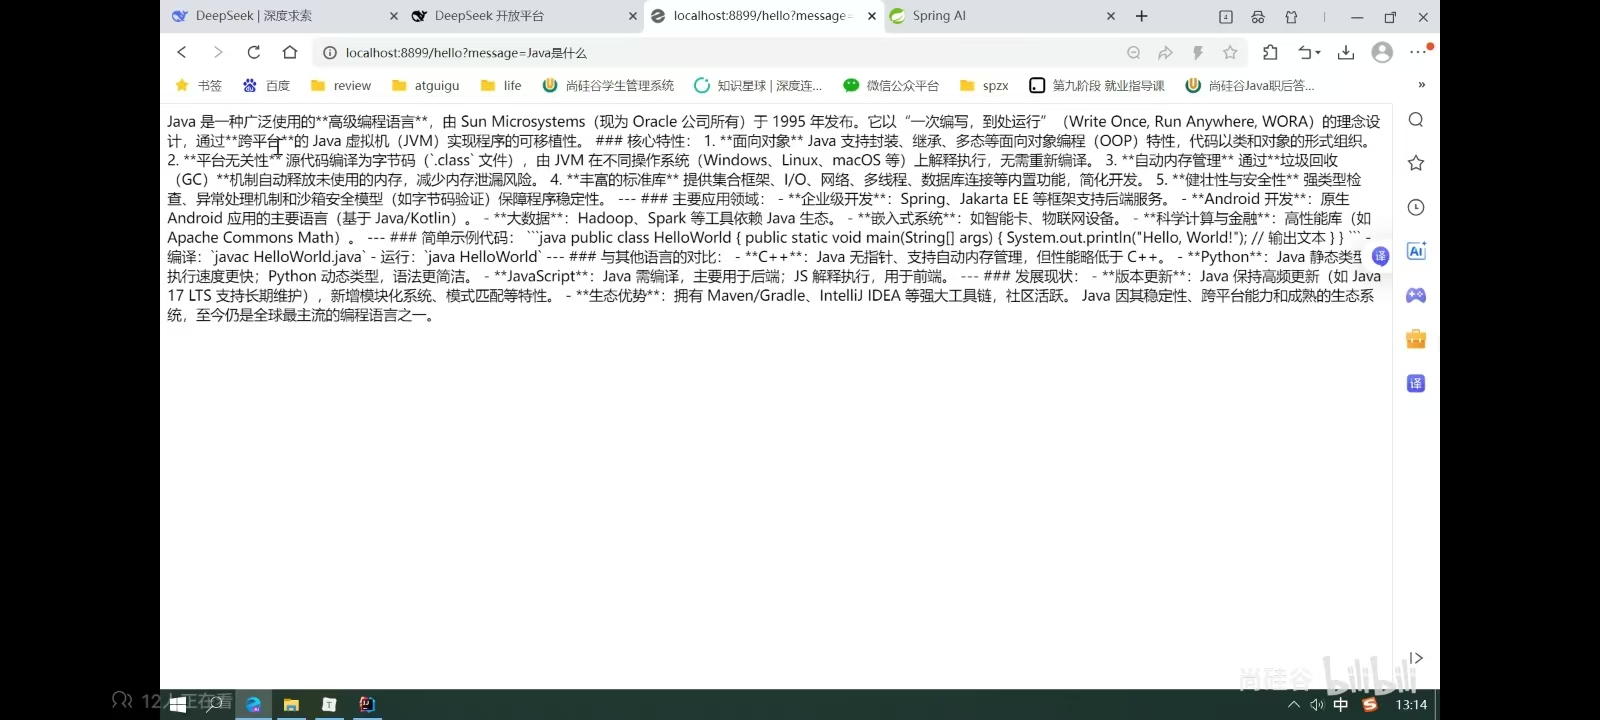
Task: Open the sidebar favorites star icon
Action: tap(1416, 163)
